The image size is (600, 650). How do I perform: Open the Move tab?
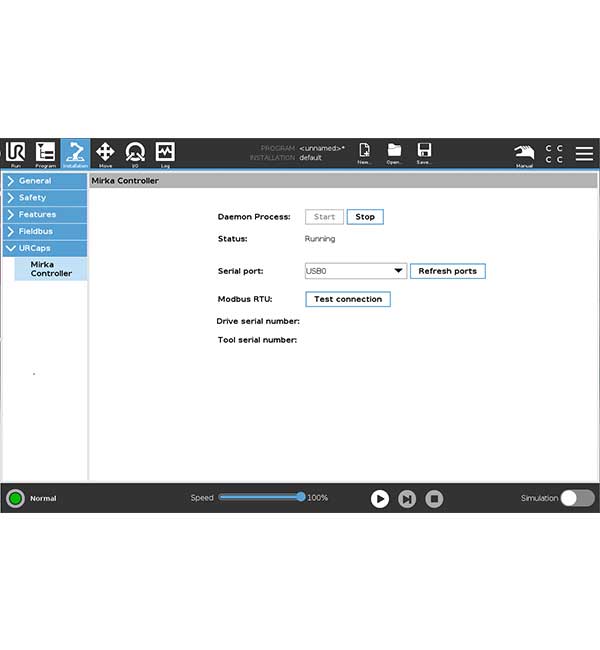(105, 154)
